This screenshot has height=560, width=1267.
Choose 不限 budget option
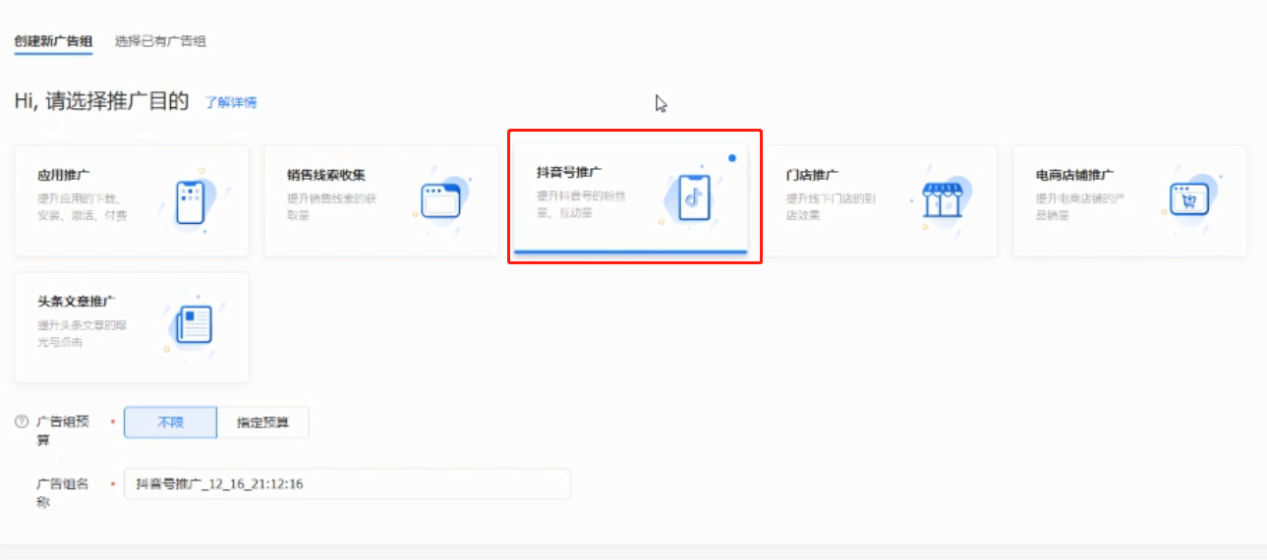pyautogui.click(x=170, y=422)
